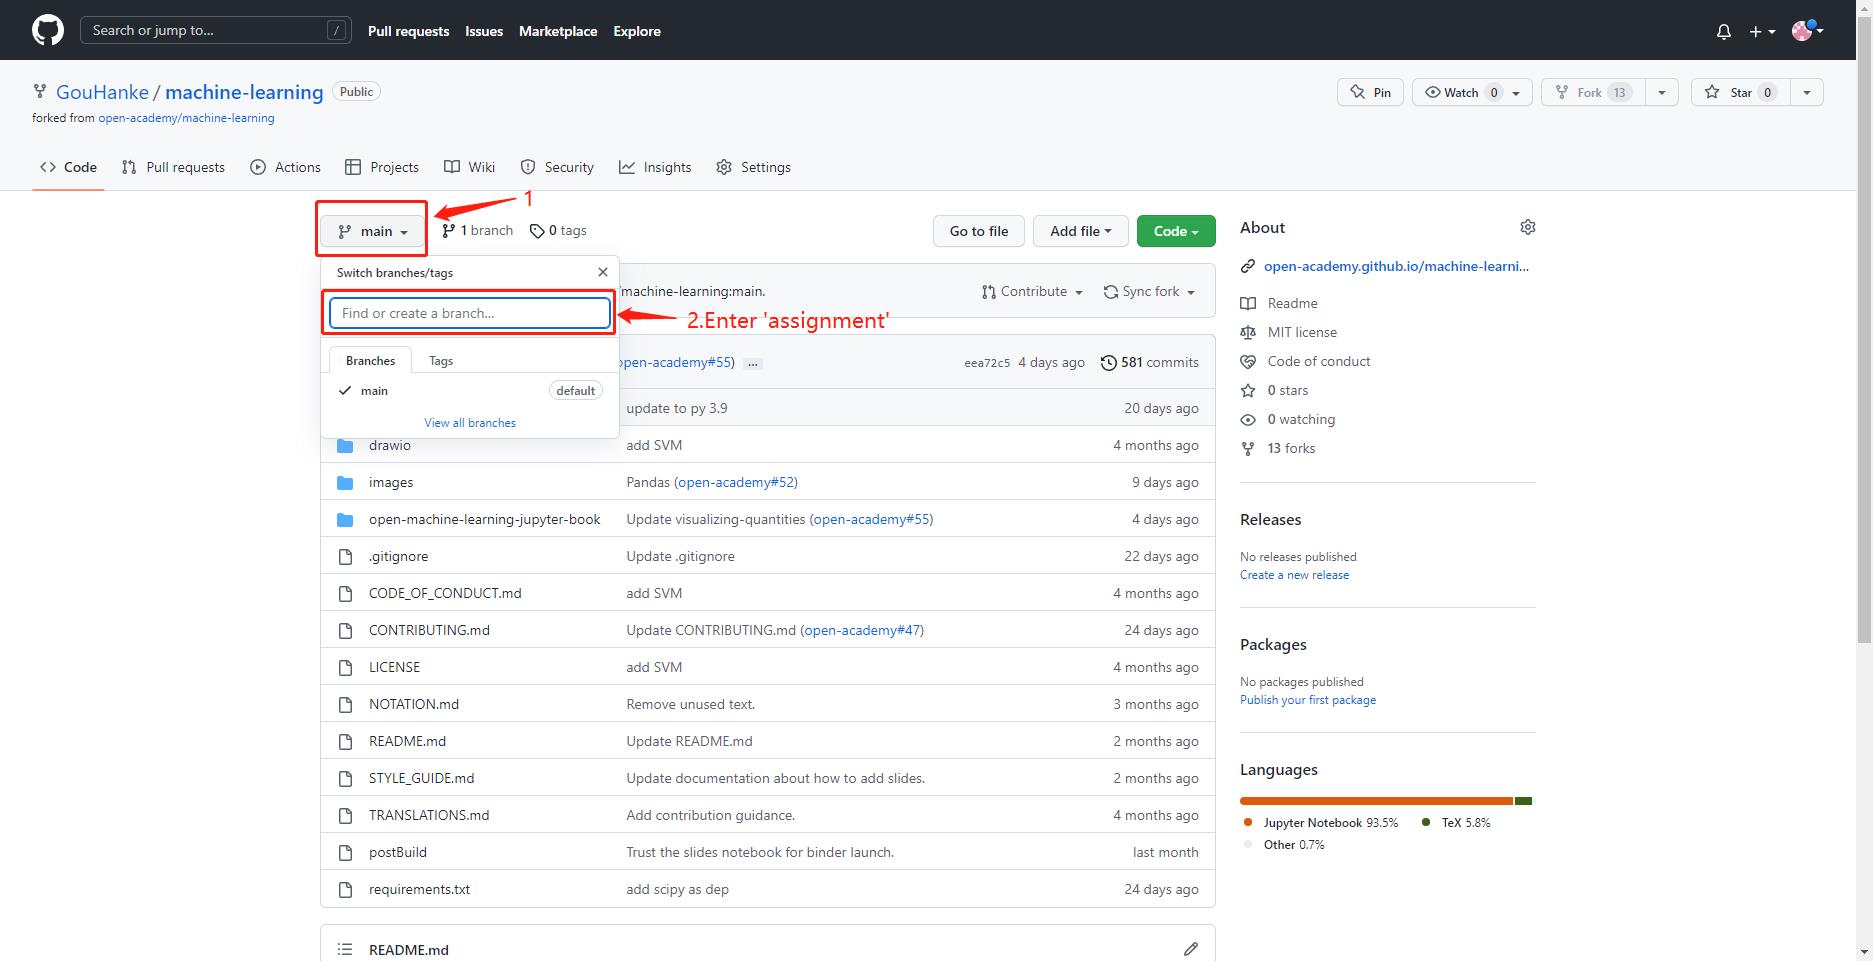1873x961 pixels.
Task: Open Explore in top navigation
Action: 637,31
